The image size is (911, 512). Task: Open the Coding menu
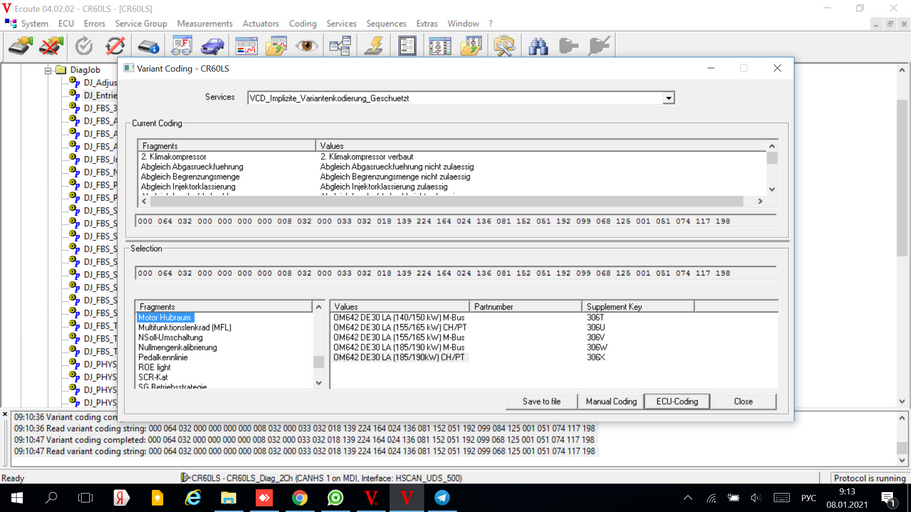click(x=303, y=24)
